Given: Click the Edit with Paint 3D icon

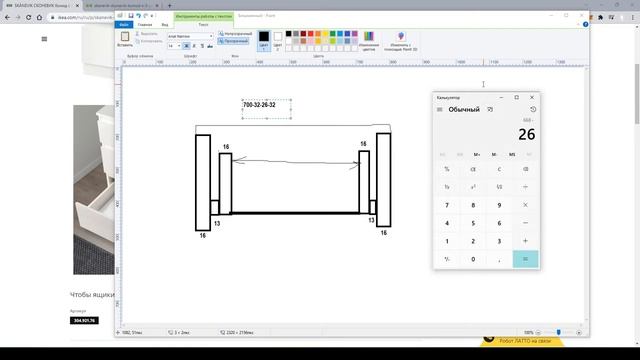Looking at the screenshot, I should tap(400, 40).
